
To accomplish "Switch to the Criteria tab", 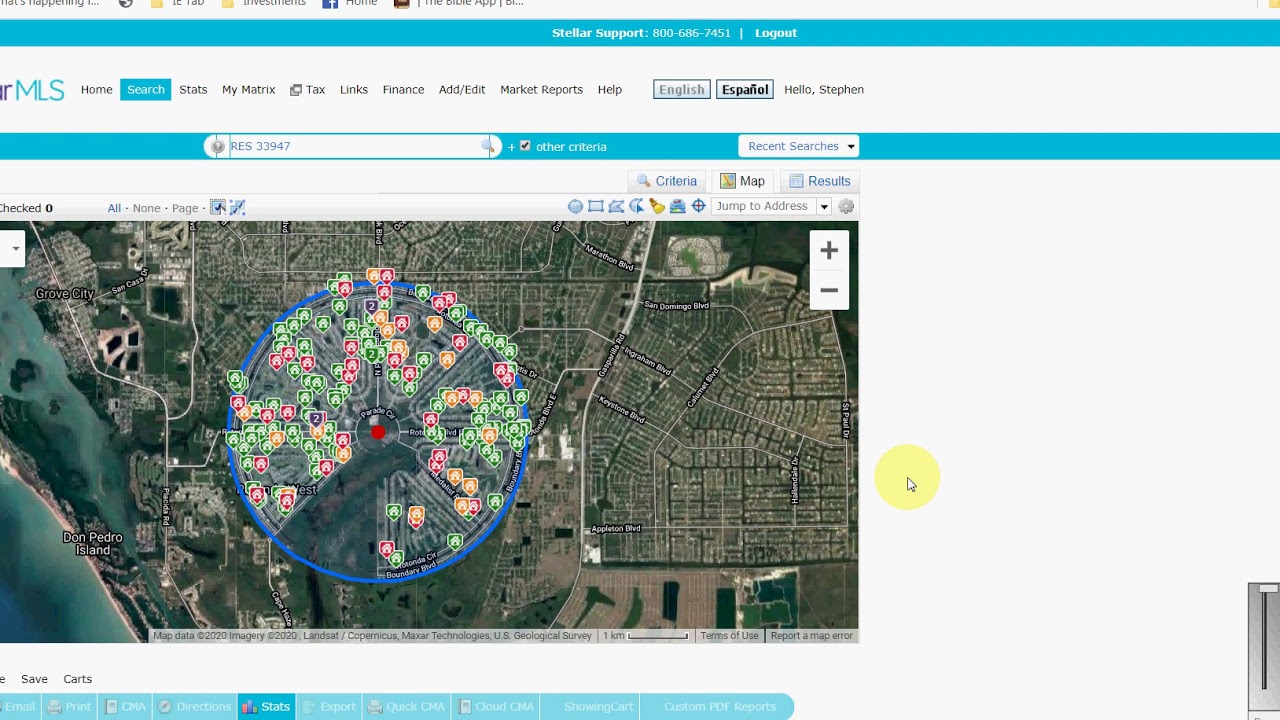I will 667,181.
